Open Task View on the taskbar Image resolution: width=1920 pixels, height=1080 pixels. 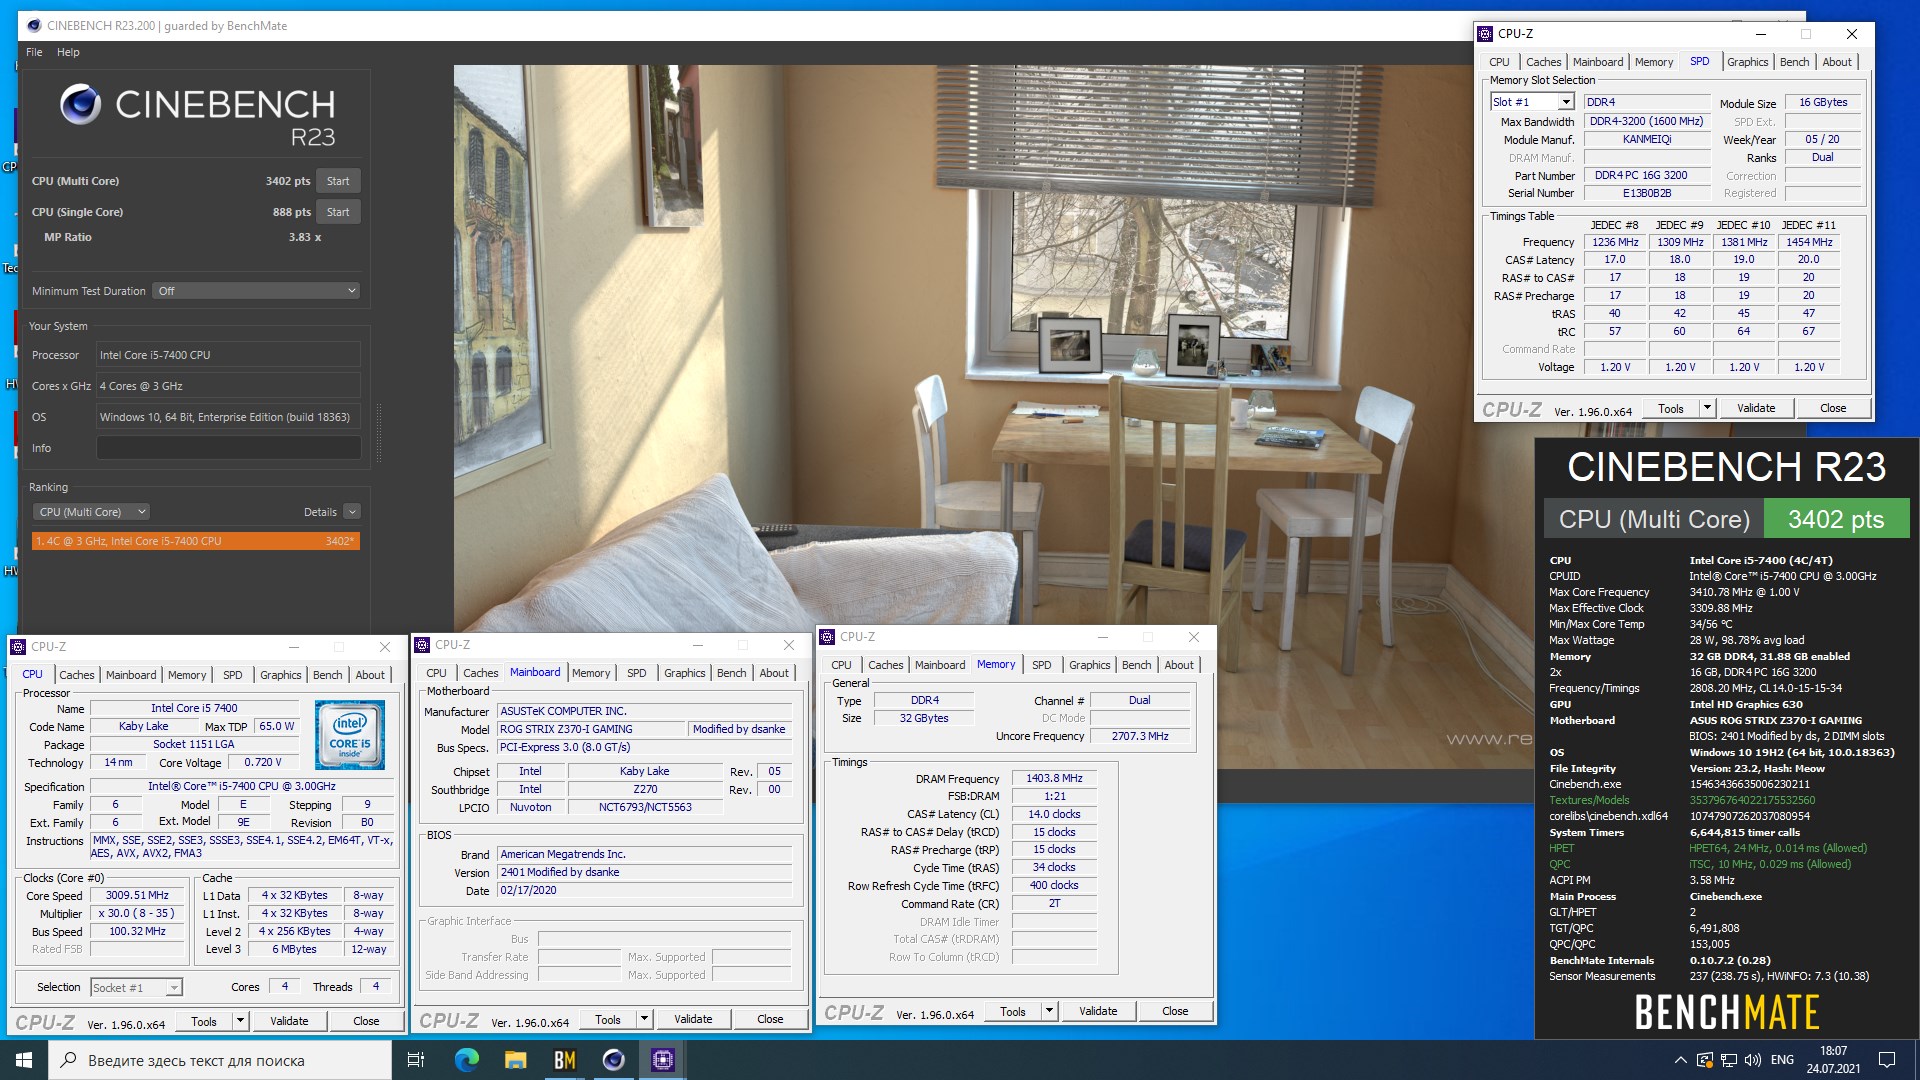point(416,1060)
